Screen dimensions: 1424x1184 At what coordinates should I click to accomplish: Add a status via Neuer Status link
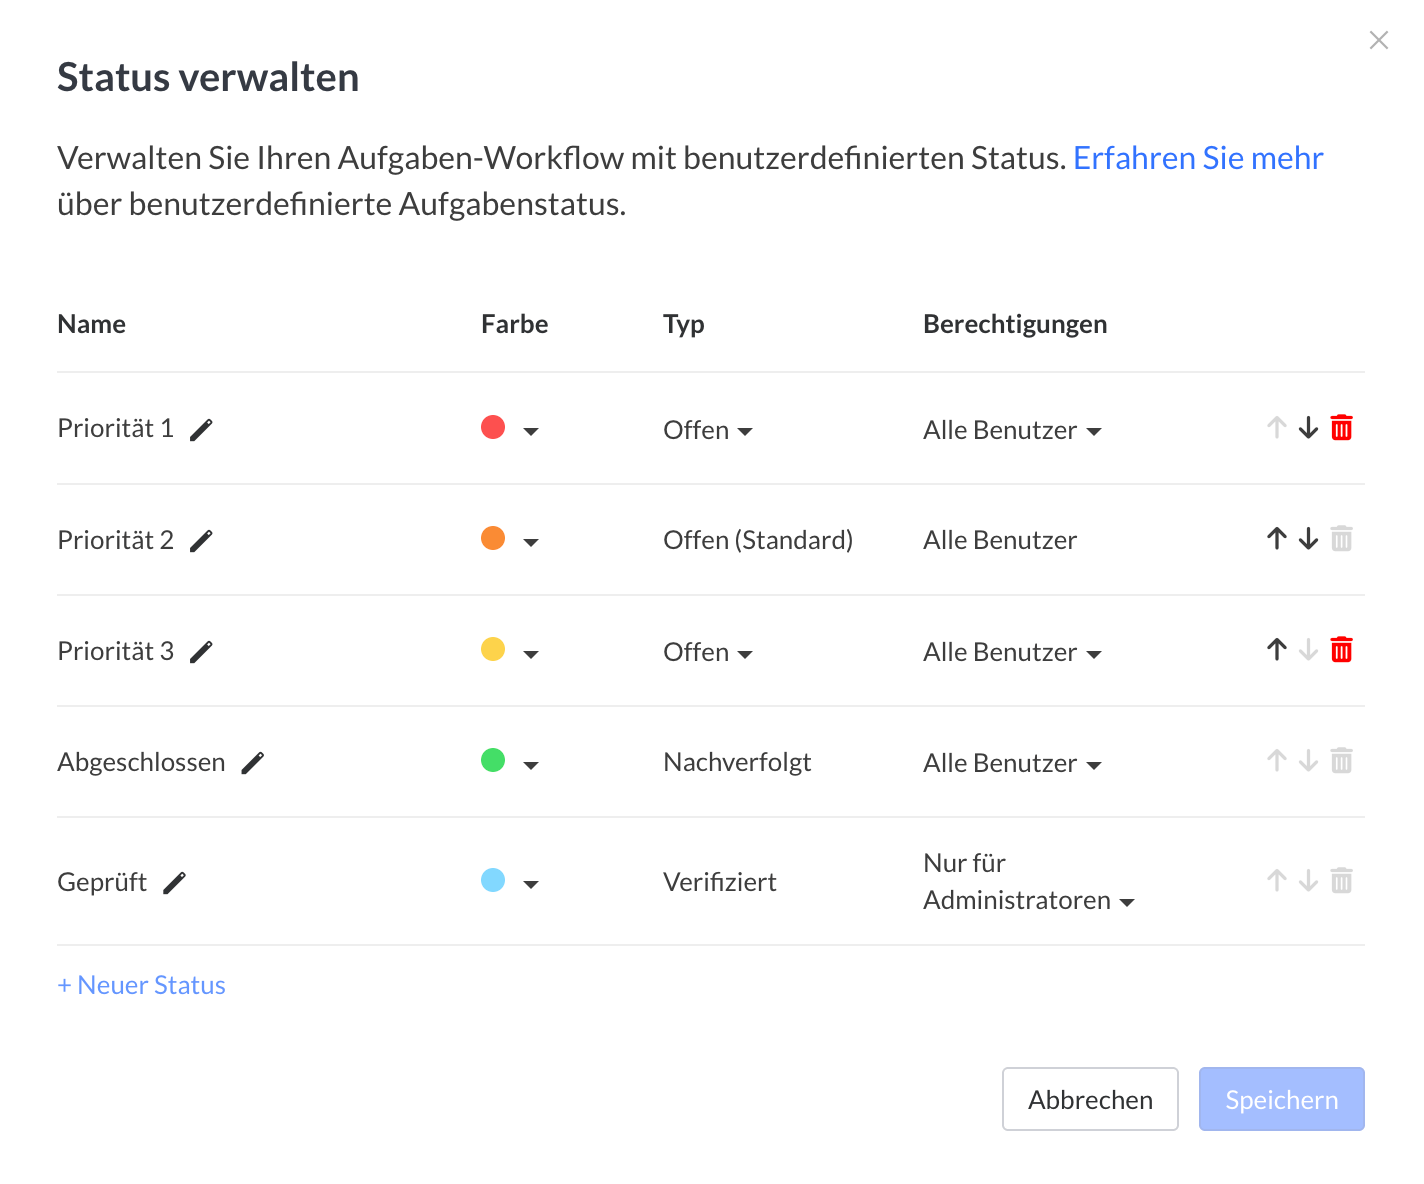142,985
